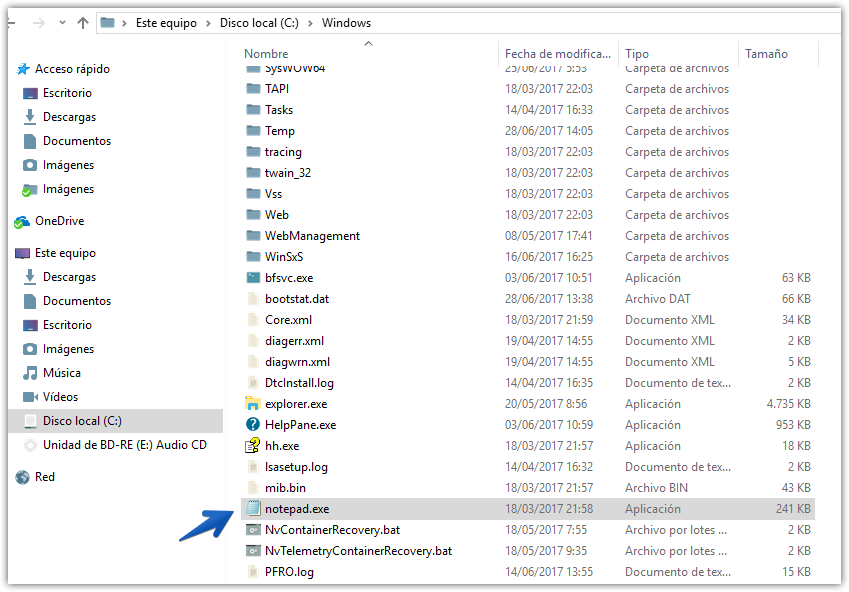
Task: Click HelpPane.exe question mark icon
Action: (x=253, y=425)
